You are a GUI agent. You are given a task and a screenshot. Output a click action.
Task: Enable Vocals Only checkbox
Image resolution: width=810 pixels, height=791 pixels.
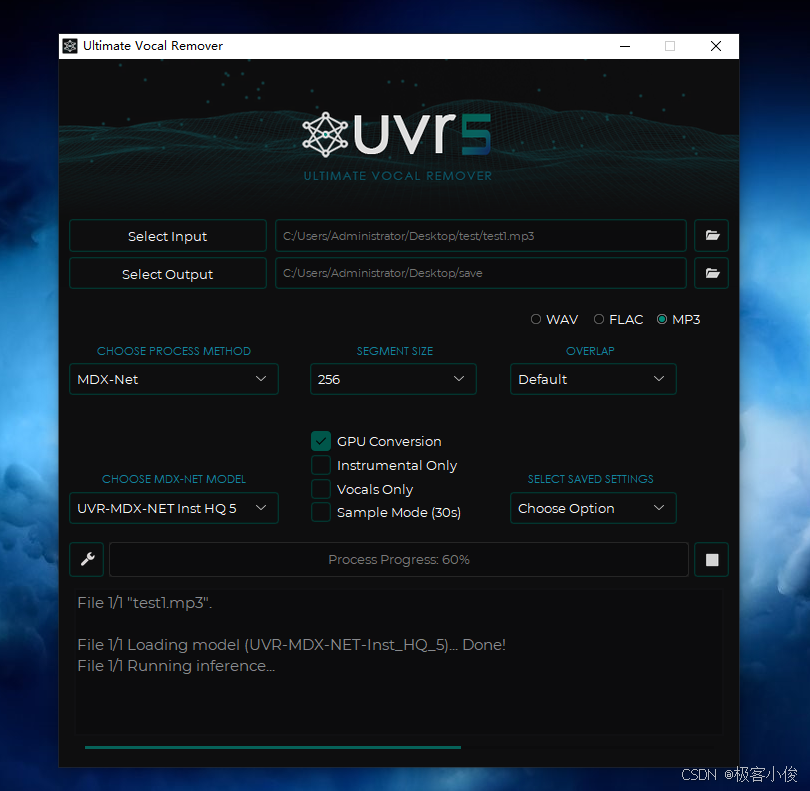click(321, 489)
